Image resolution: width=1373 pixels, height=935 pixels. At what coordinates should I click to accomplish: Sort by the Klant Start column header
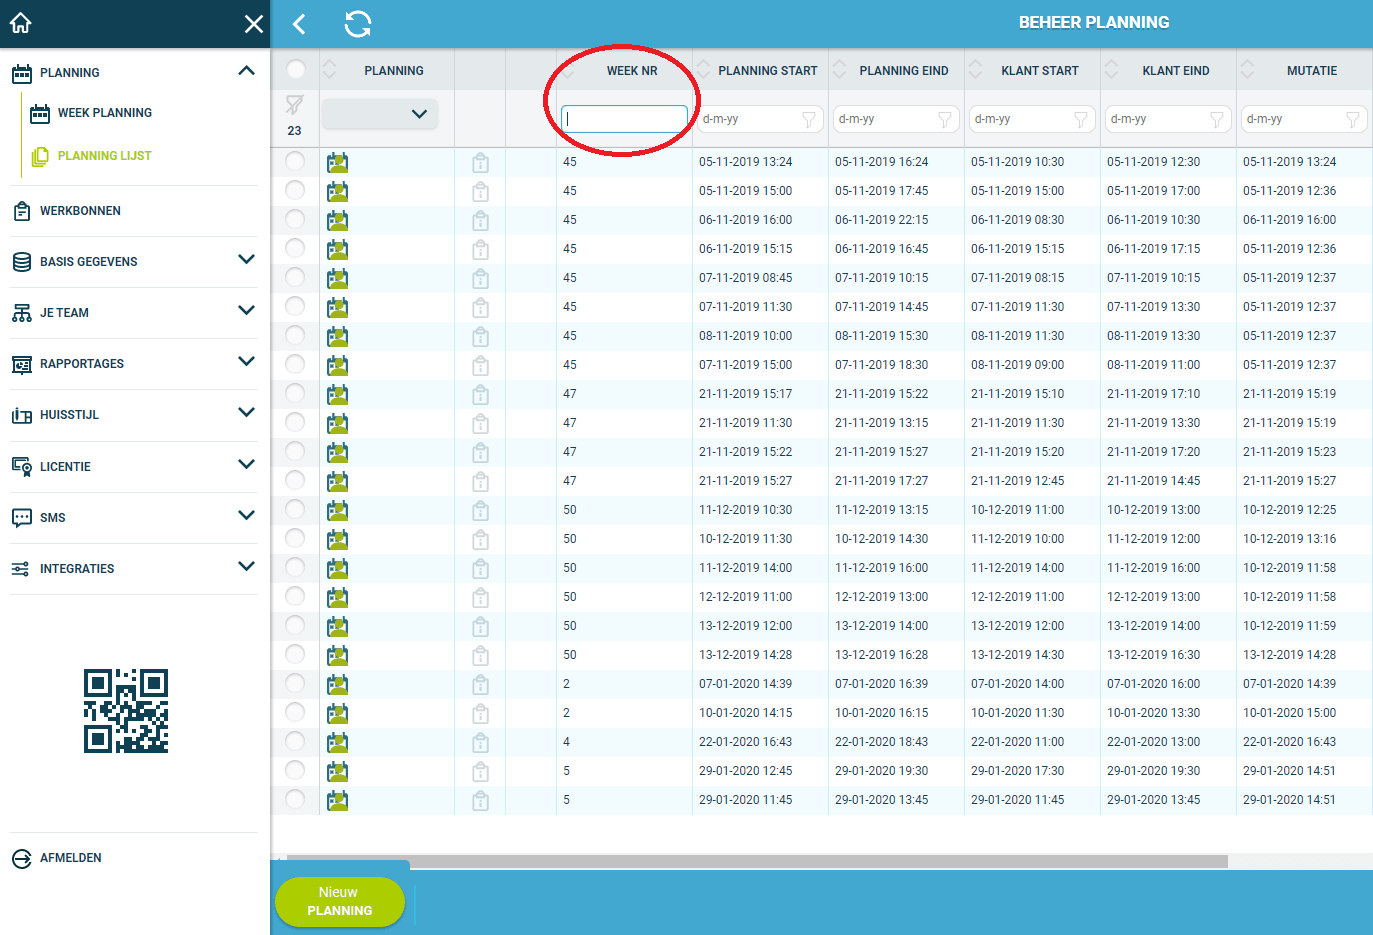coord(1039,71)
